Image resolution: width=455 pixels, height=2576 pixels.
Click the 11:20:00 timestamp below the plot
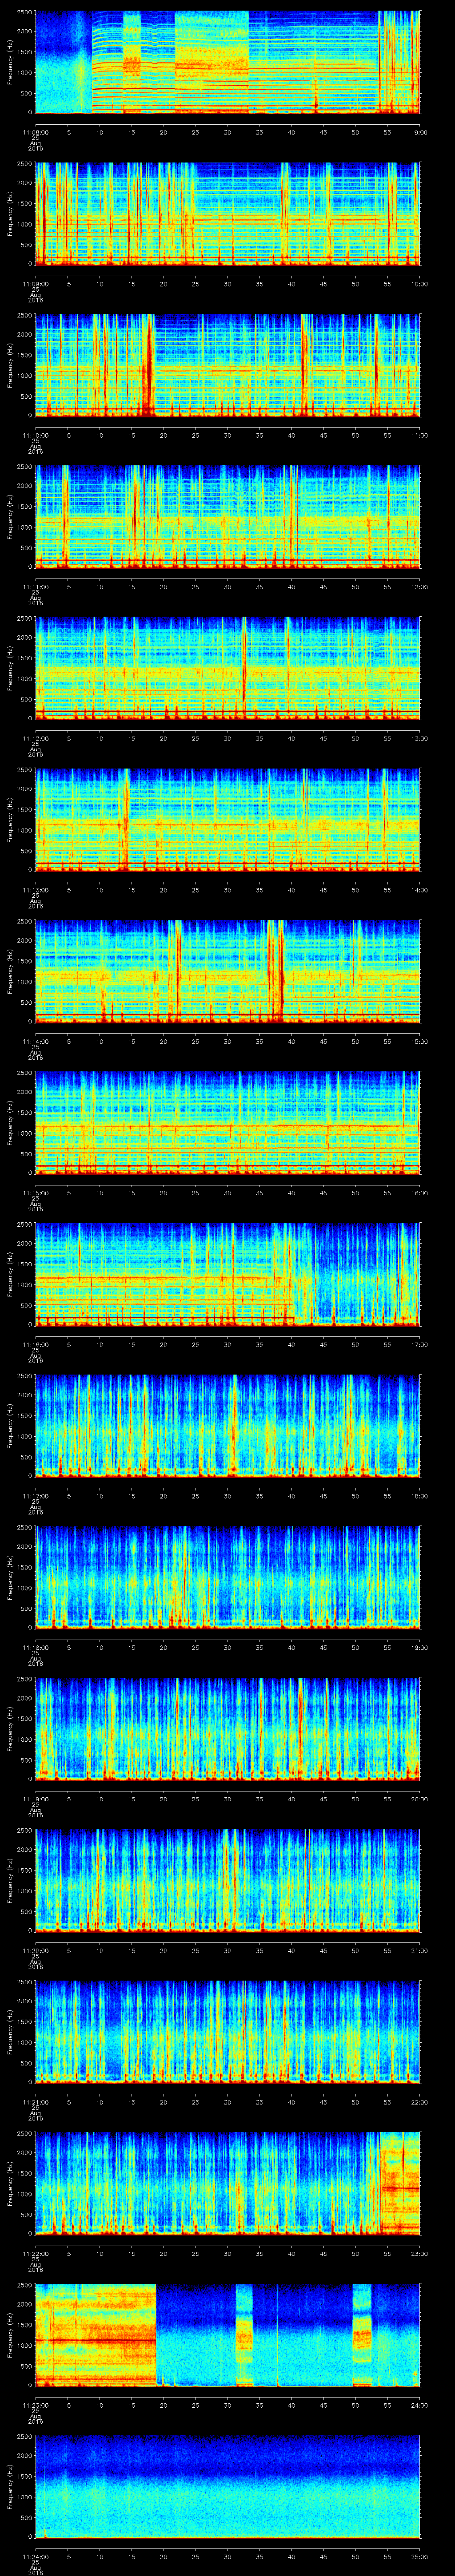click(35, 1951)
